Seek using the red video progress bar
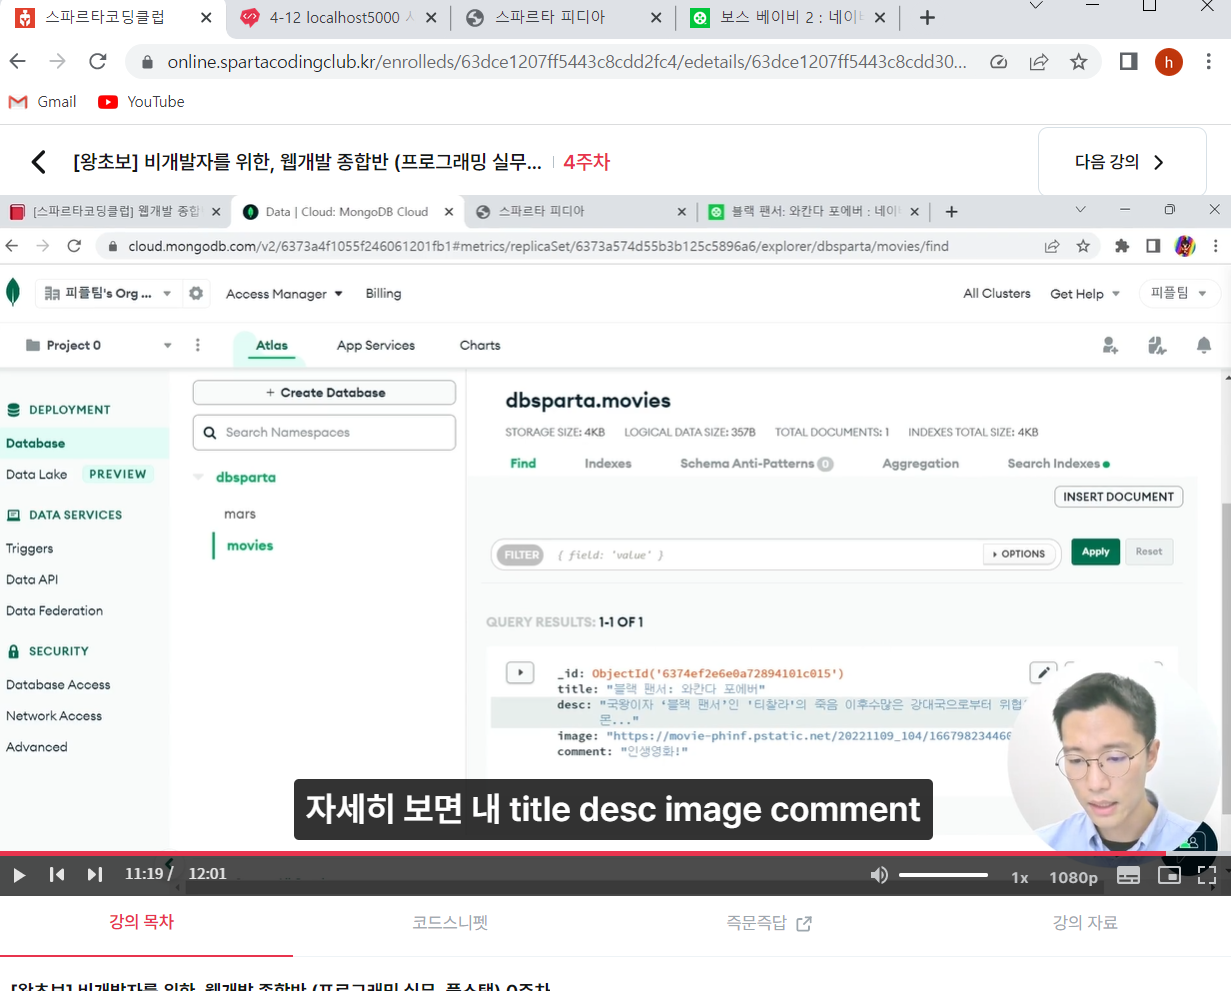The image size is (1231, 991). point(615,853)
